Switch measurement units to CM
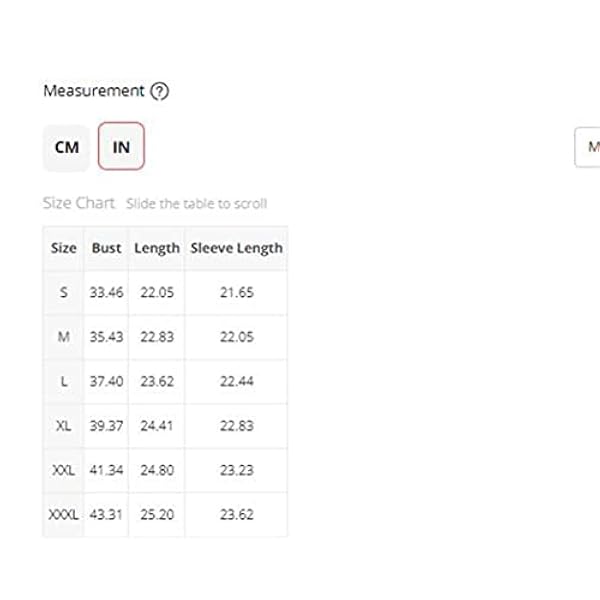Image resolution: width=600 pixels, height=600 pixels. (66, 147)
